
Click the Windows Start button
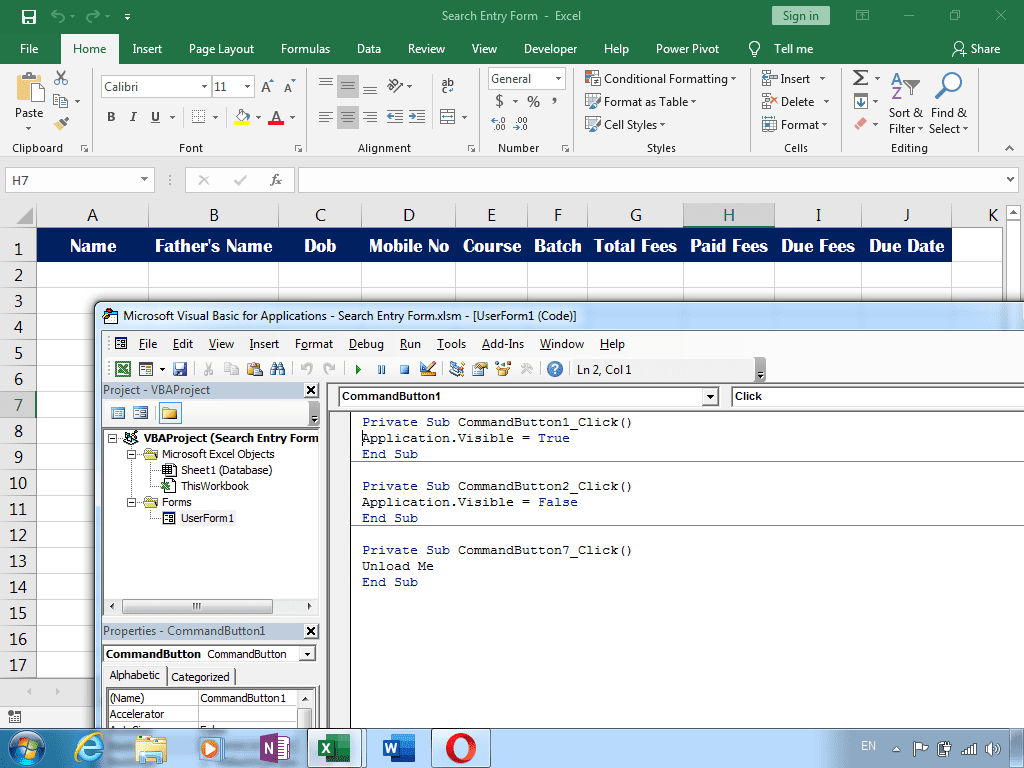(x=26, y=748)
